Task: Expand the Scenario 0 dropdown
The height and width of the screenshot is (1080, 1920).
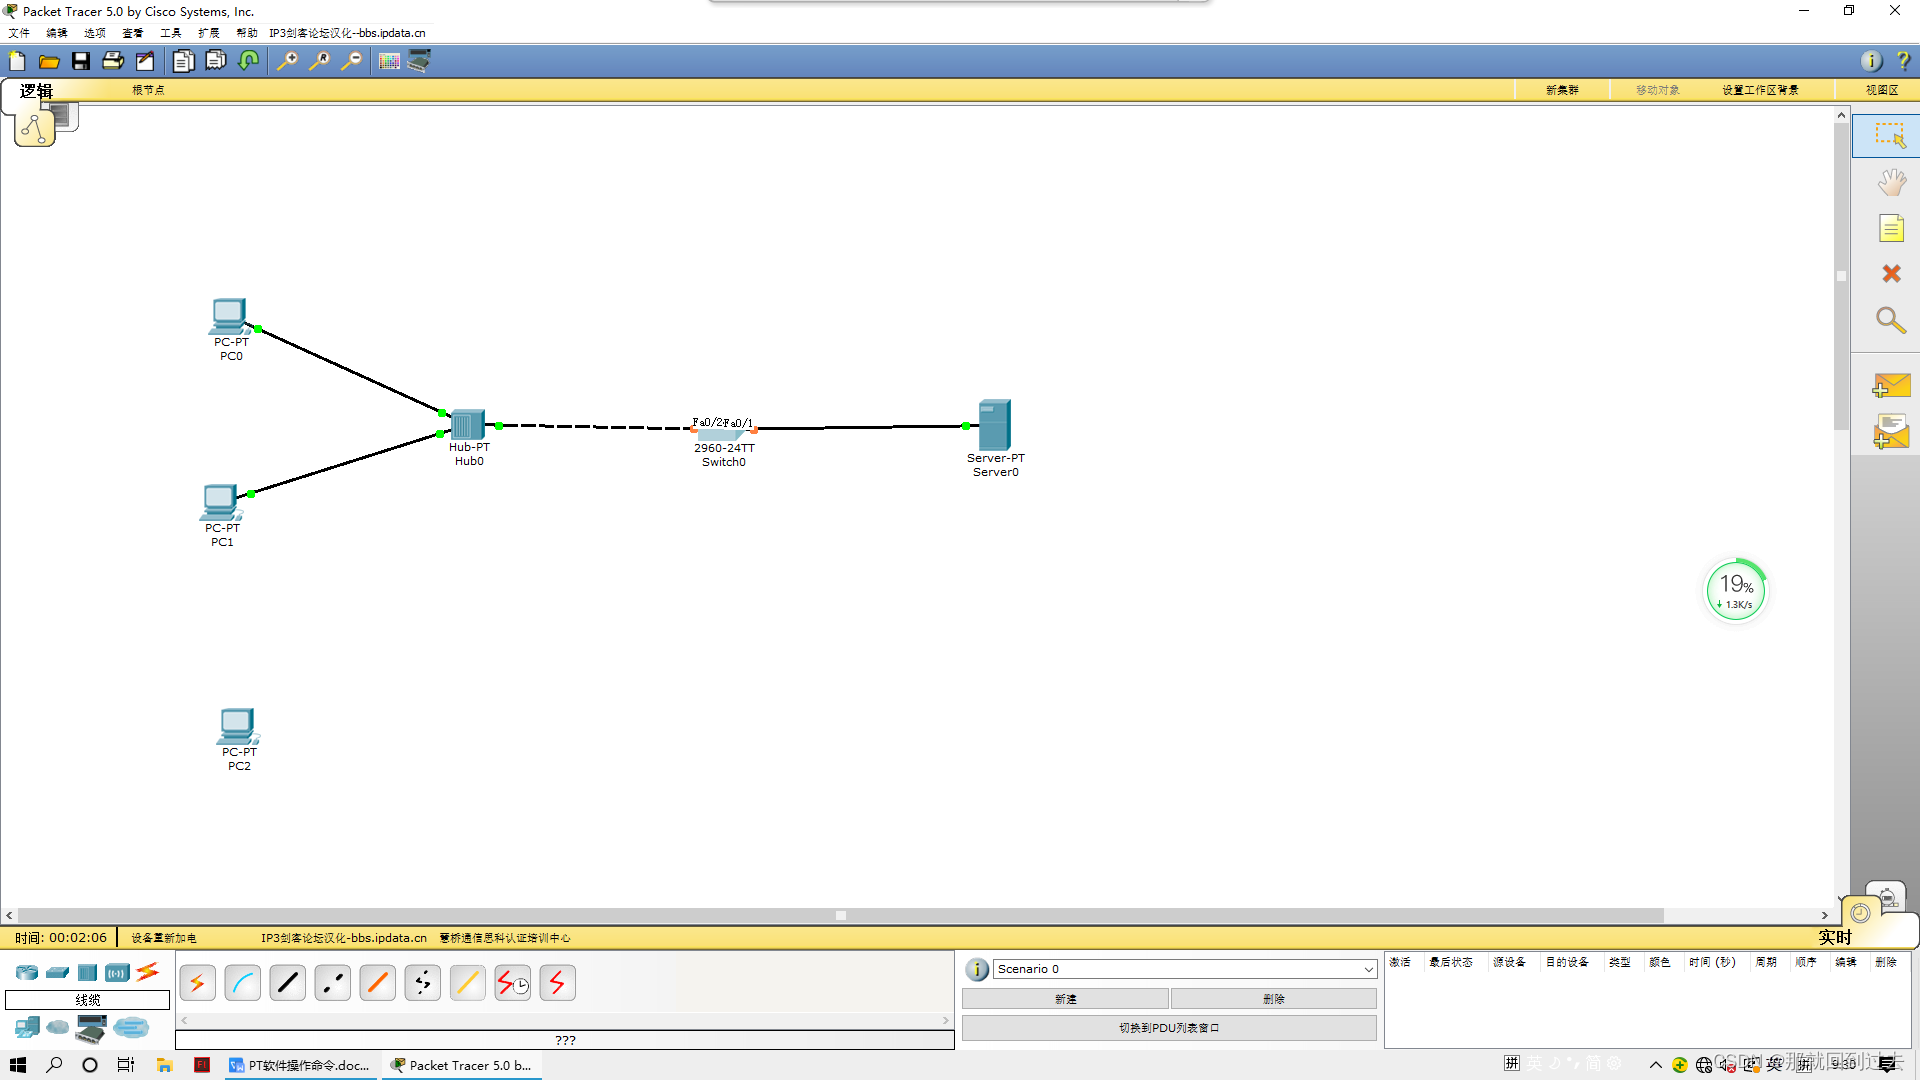Action: coord(1368,969)
